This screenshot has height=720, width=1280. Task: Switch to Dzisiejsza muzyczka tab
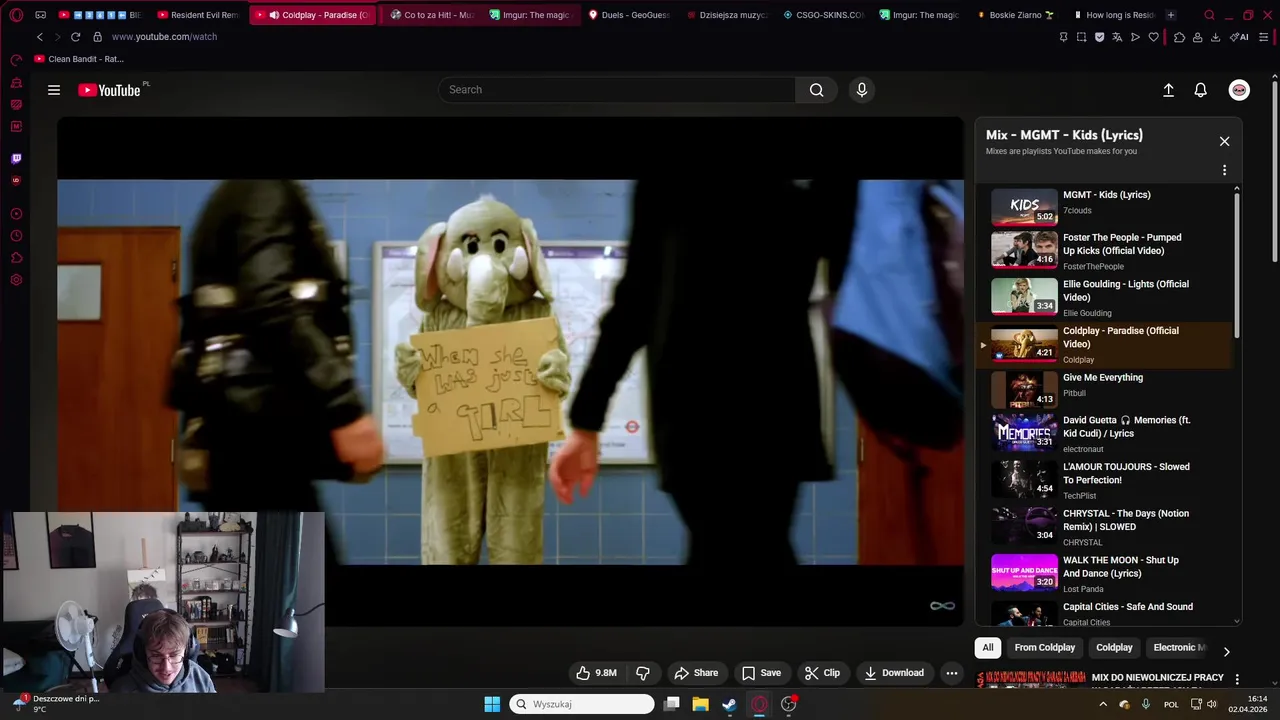tap(726, 15)
